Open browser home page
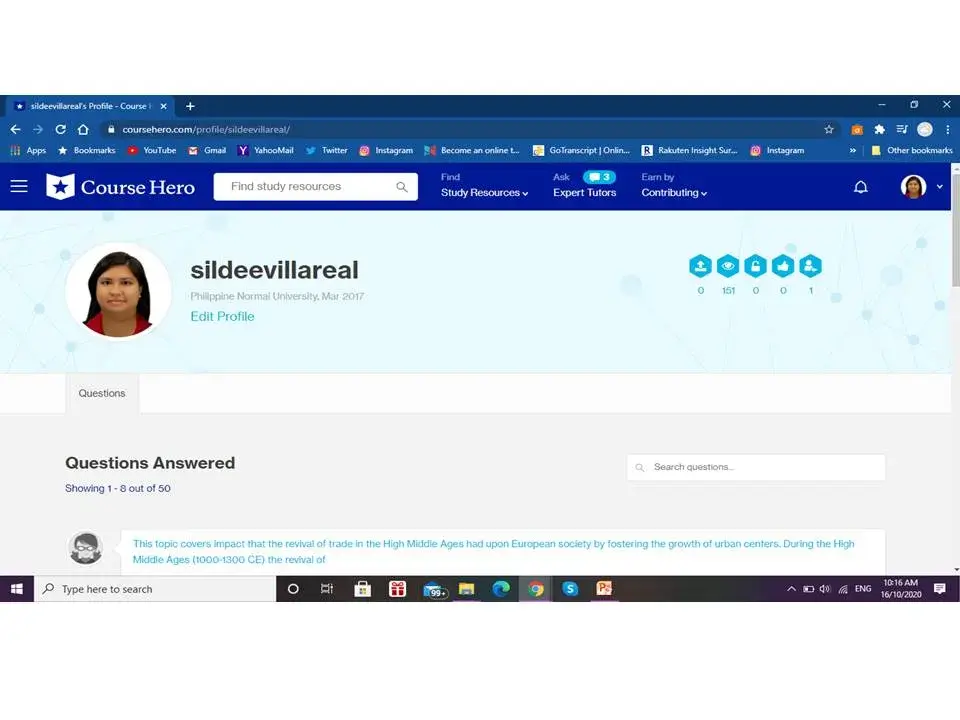The image size is (960, 720). click(83, 129)
